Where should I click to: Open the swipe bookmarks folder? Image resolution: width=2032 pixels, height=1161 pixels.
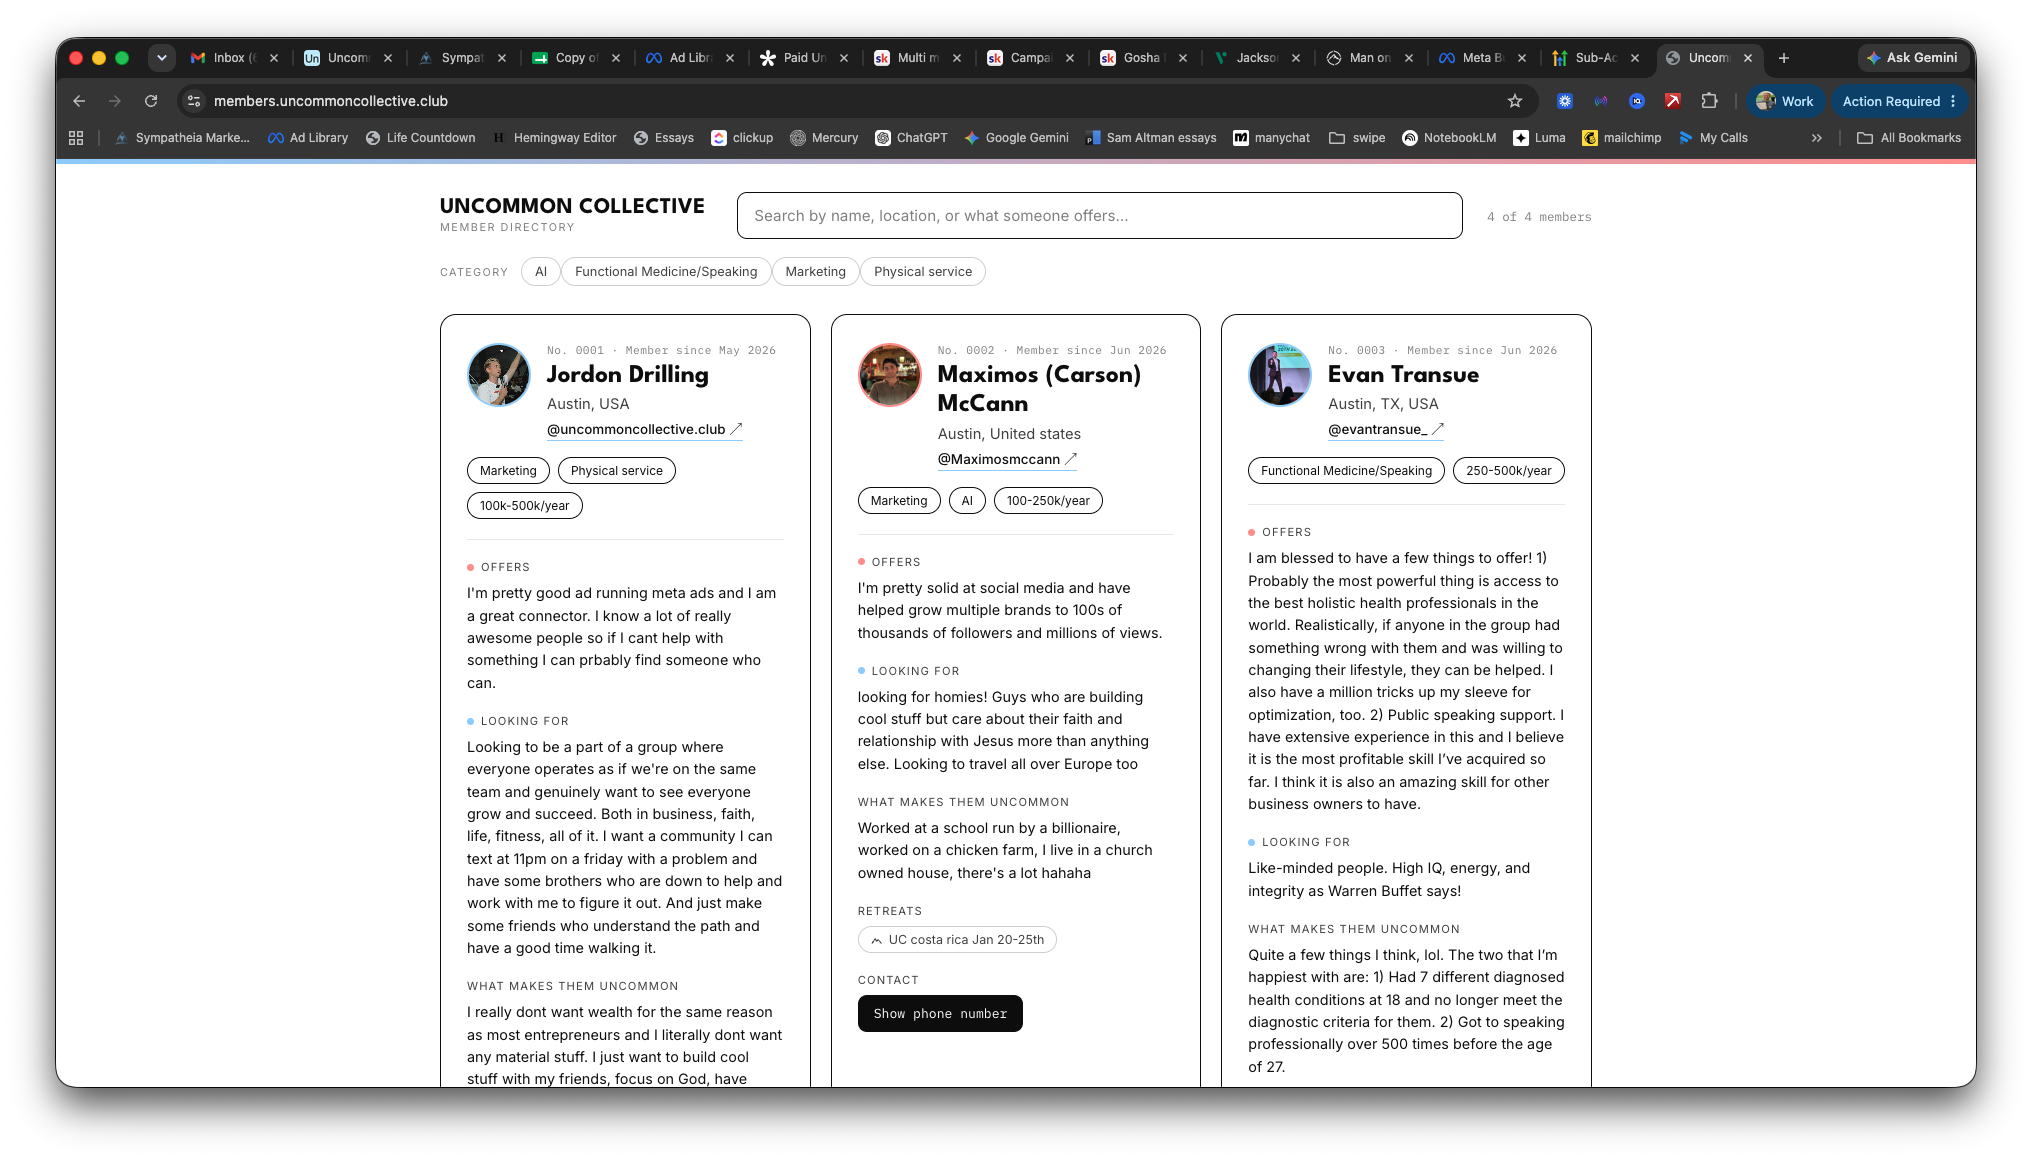click(1357, 138)
